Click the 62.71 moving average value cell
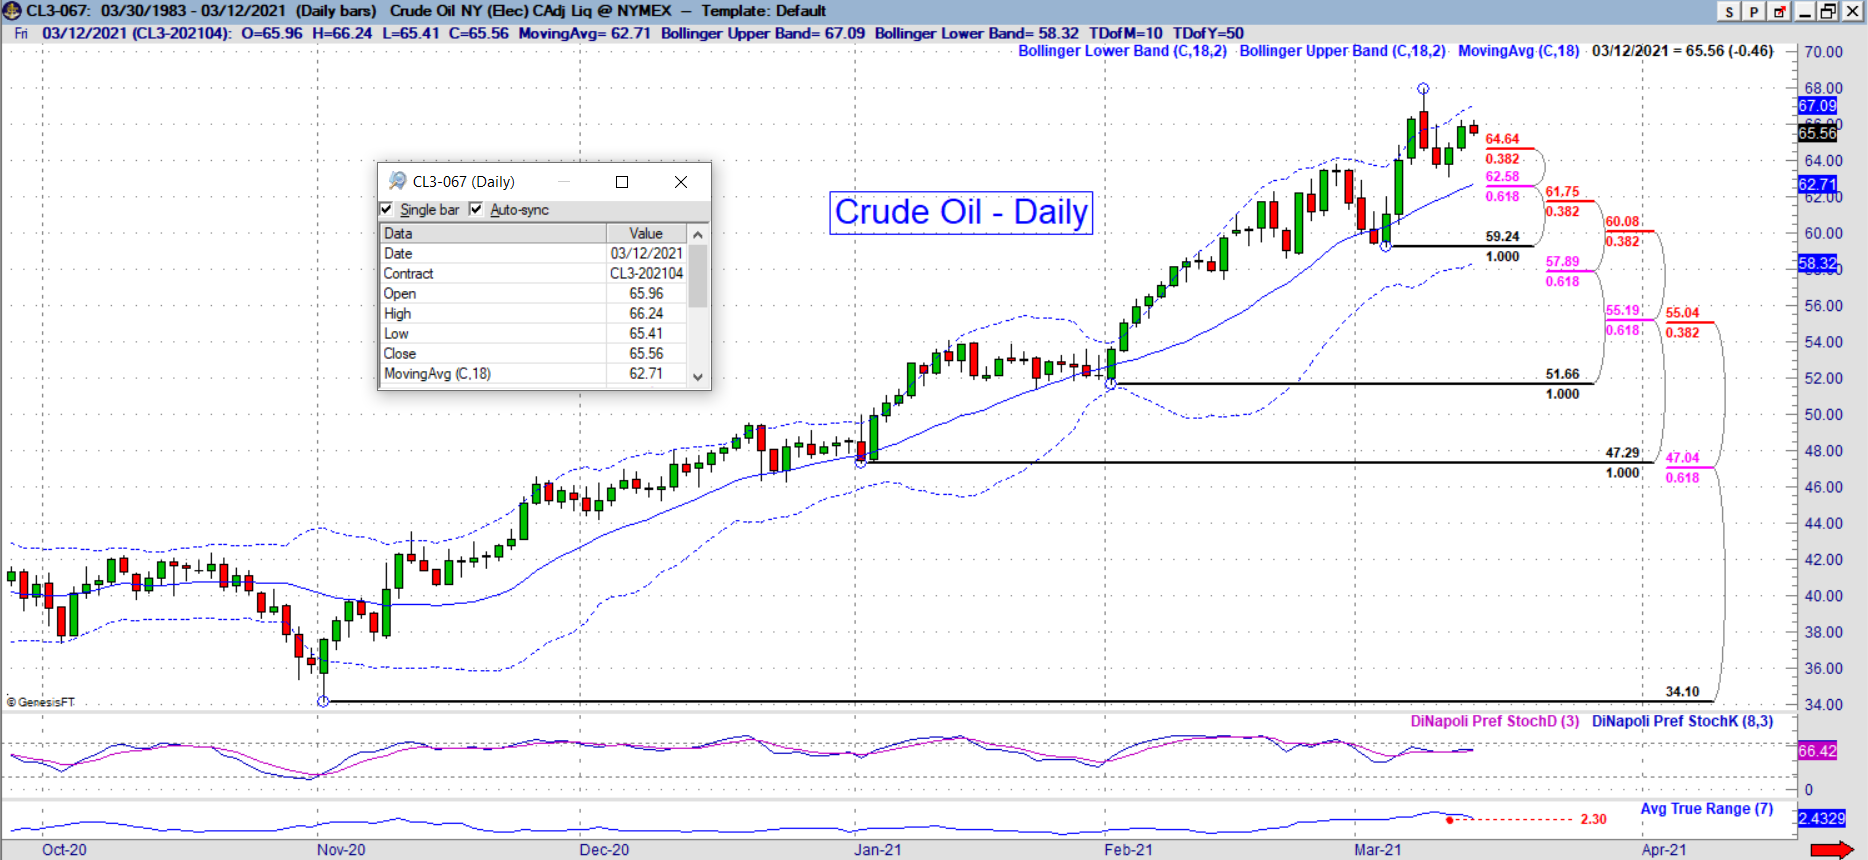The image size is (1868, 860). click(x=646, y=373)
